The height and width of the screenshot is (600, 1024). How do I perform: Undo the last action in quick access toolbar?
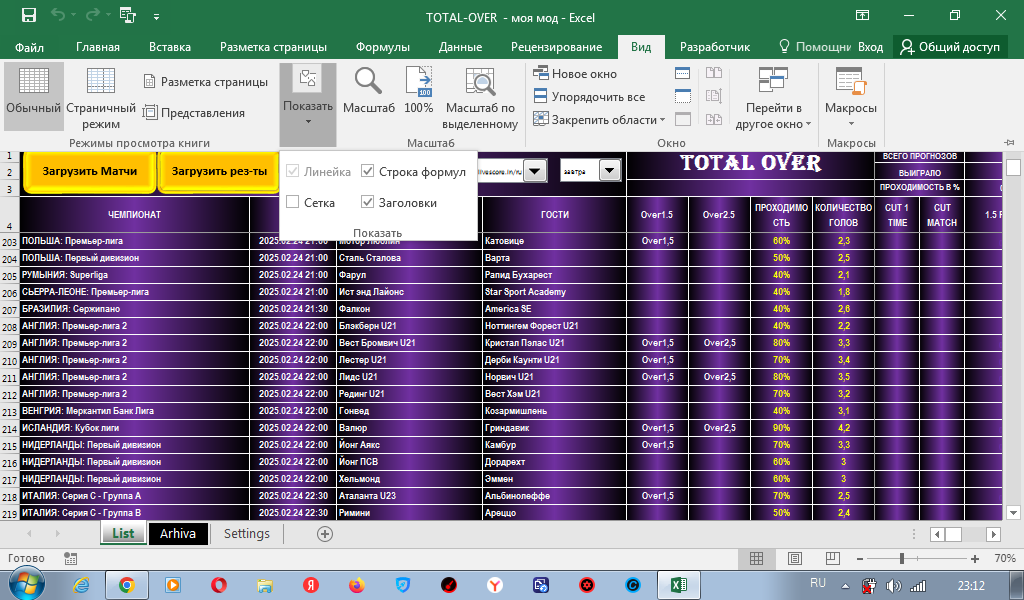tap(58, 16)
